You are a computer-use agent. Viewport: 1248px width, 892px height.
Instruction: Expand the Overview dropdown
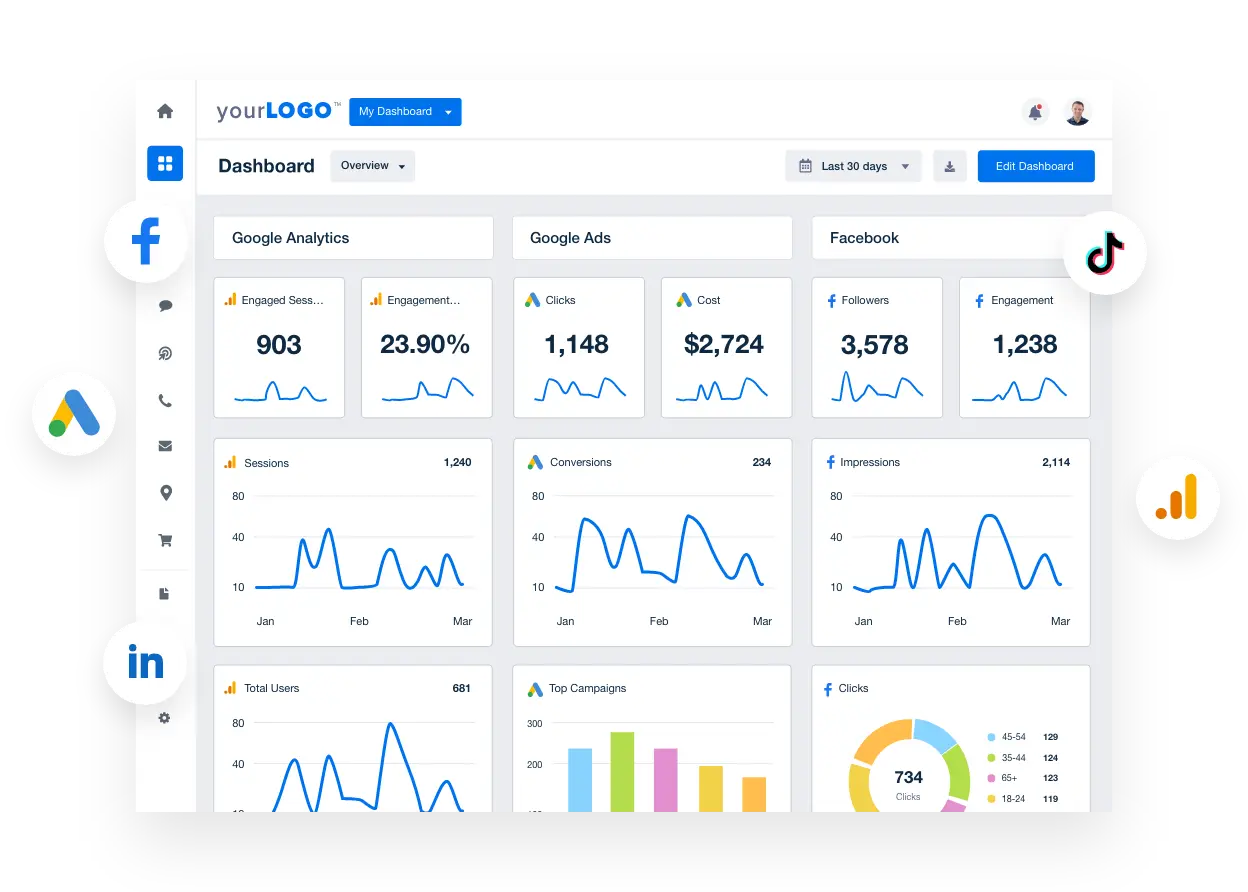[372, 166]
